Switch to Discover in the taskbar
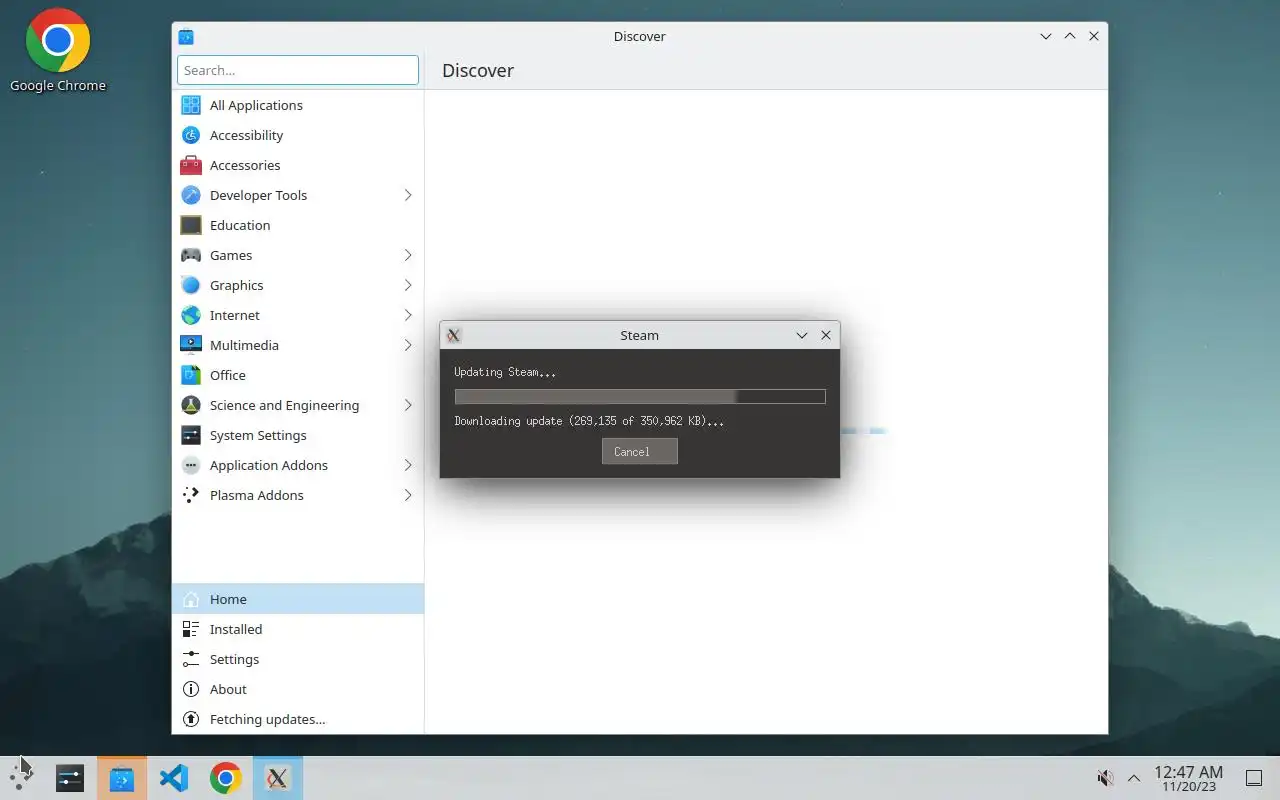Image resolution: width=1280 pixels, height=800 pixels. click(122, 778)
